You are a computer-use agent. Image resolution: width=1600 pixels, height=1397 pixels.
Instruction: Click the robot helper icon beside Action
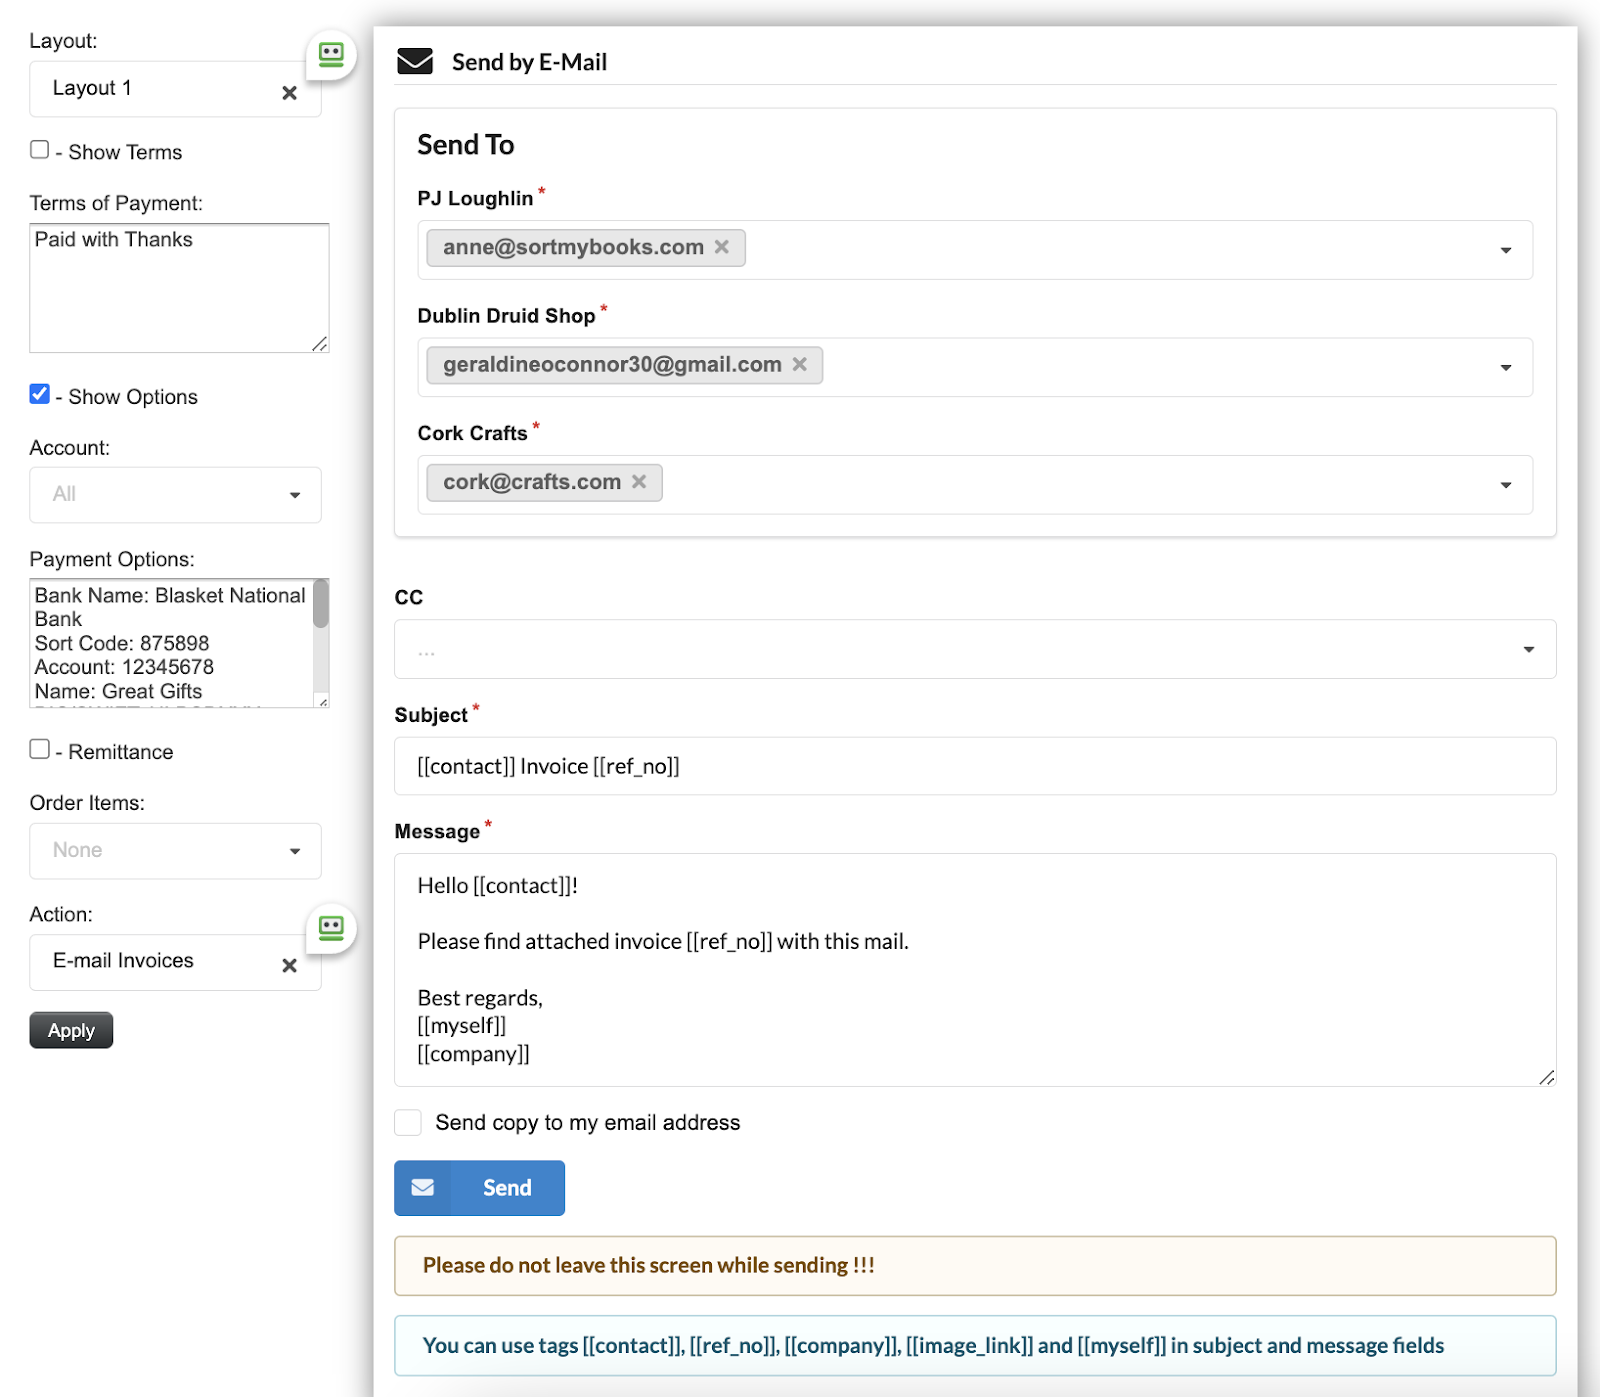coord(331,927)
